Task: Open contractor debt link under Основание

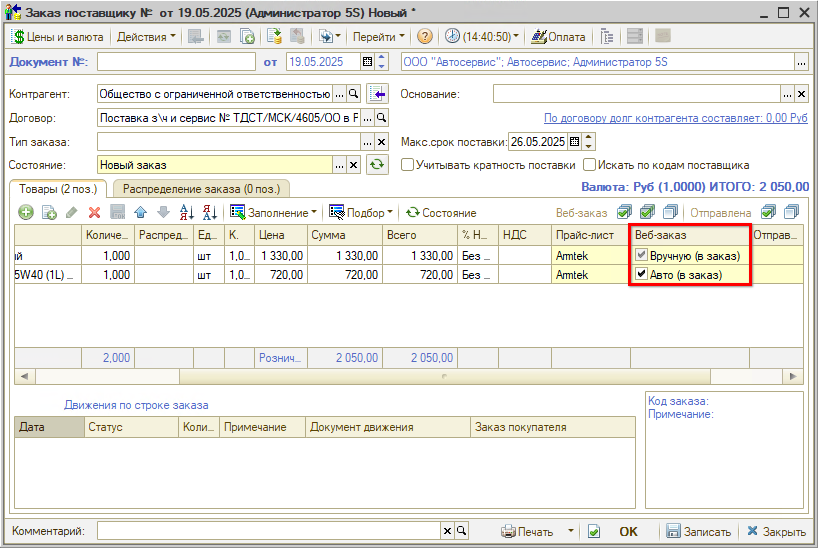Action: (x=675, y=118)
